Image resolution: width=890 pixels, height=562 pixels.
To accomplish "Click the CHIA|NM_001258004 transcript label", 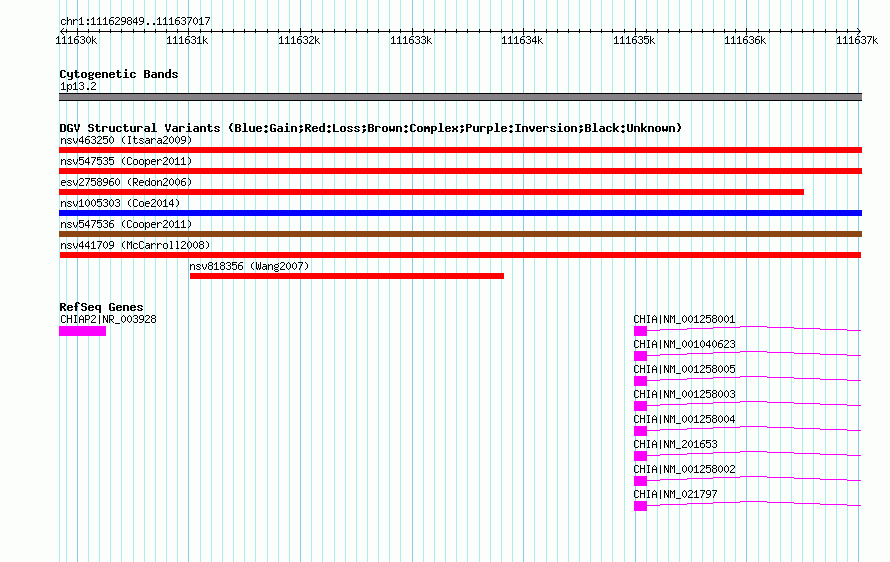I will pos(684,419).
